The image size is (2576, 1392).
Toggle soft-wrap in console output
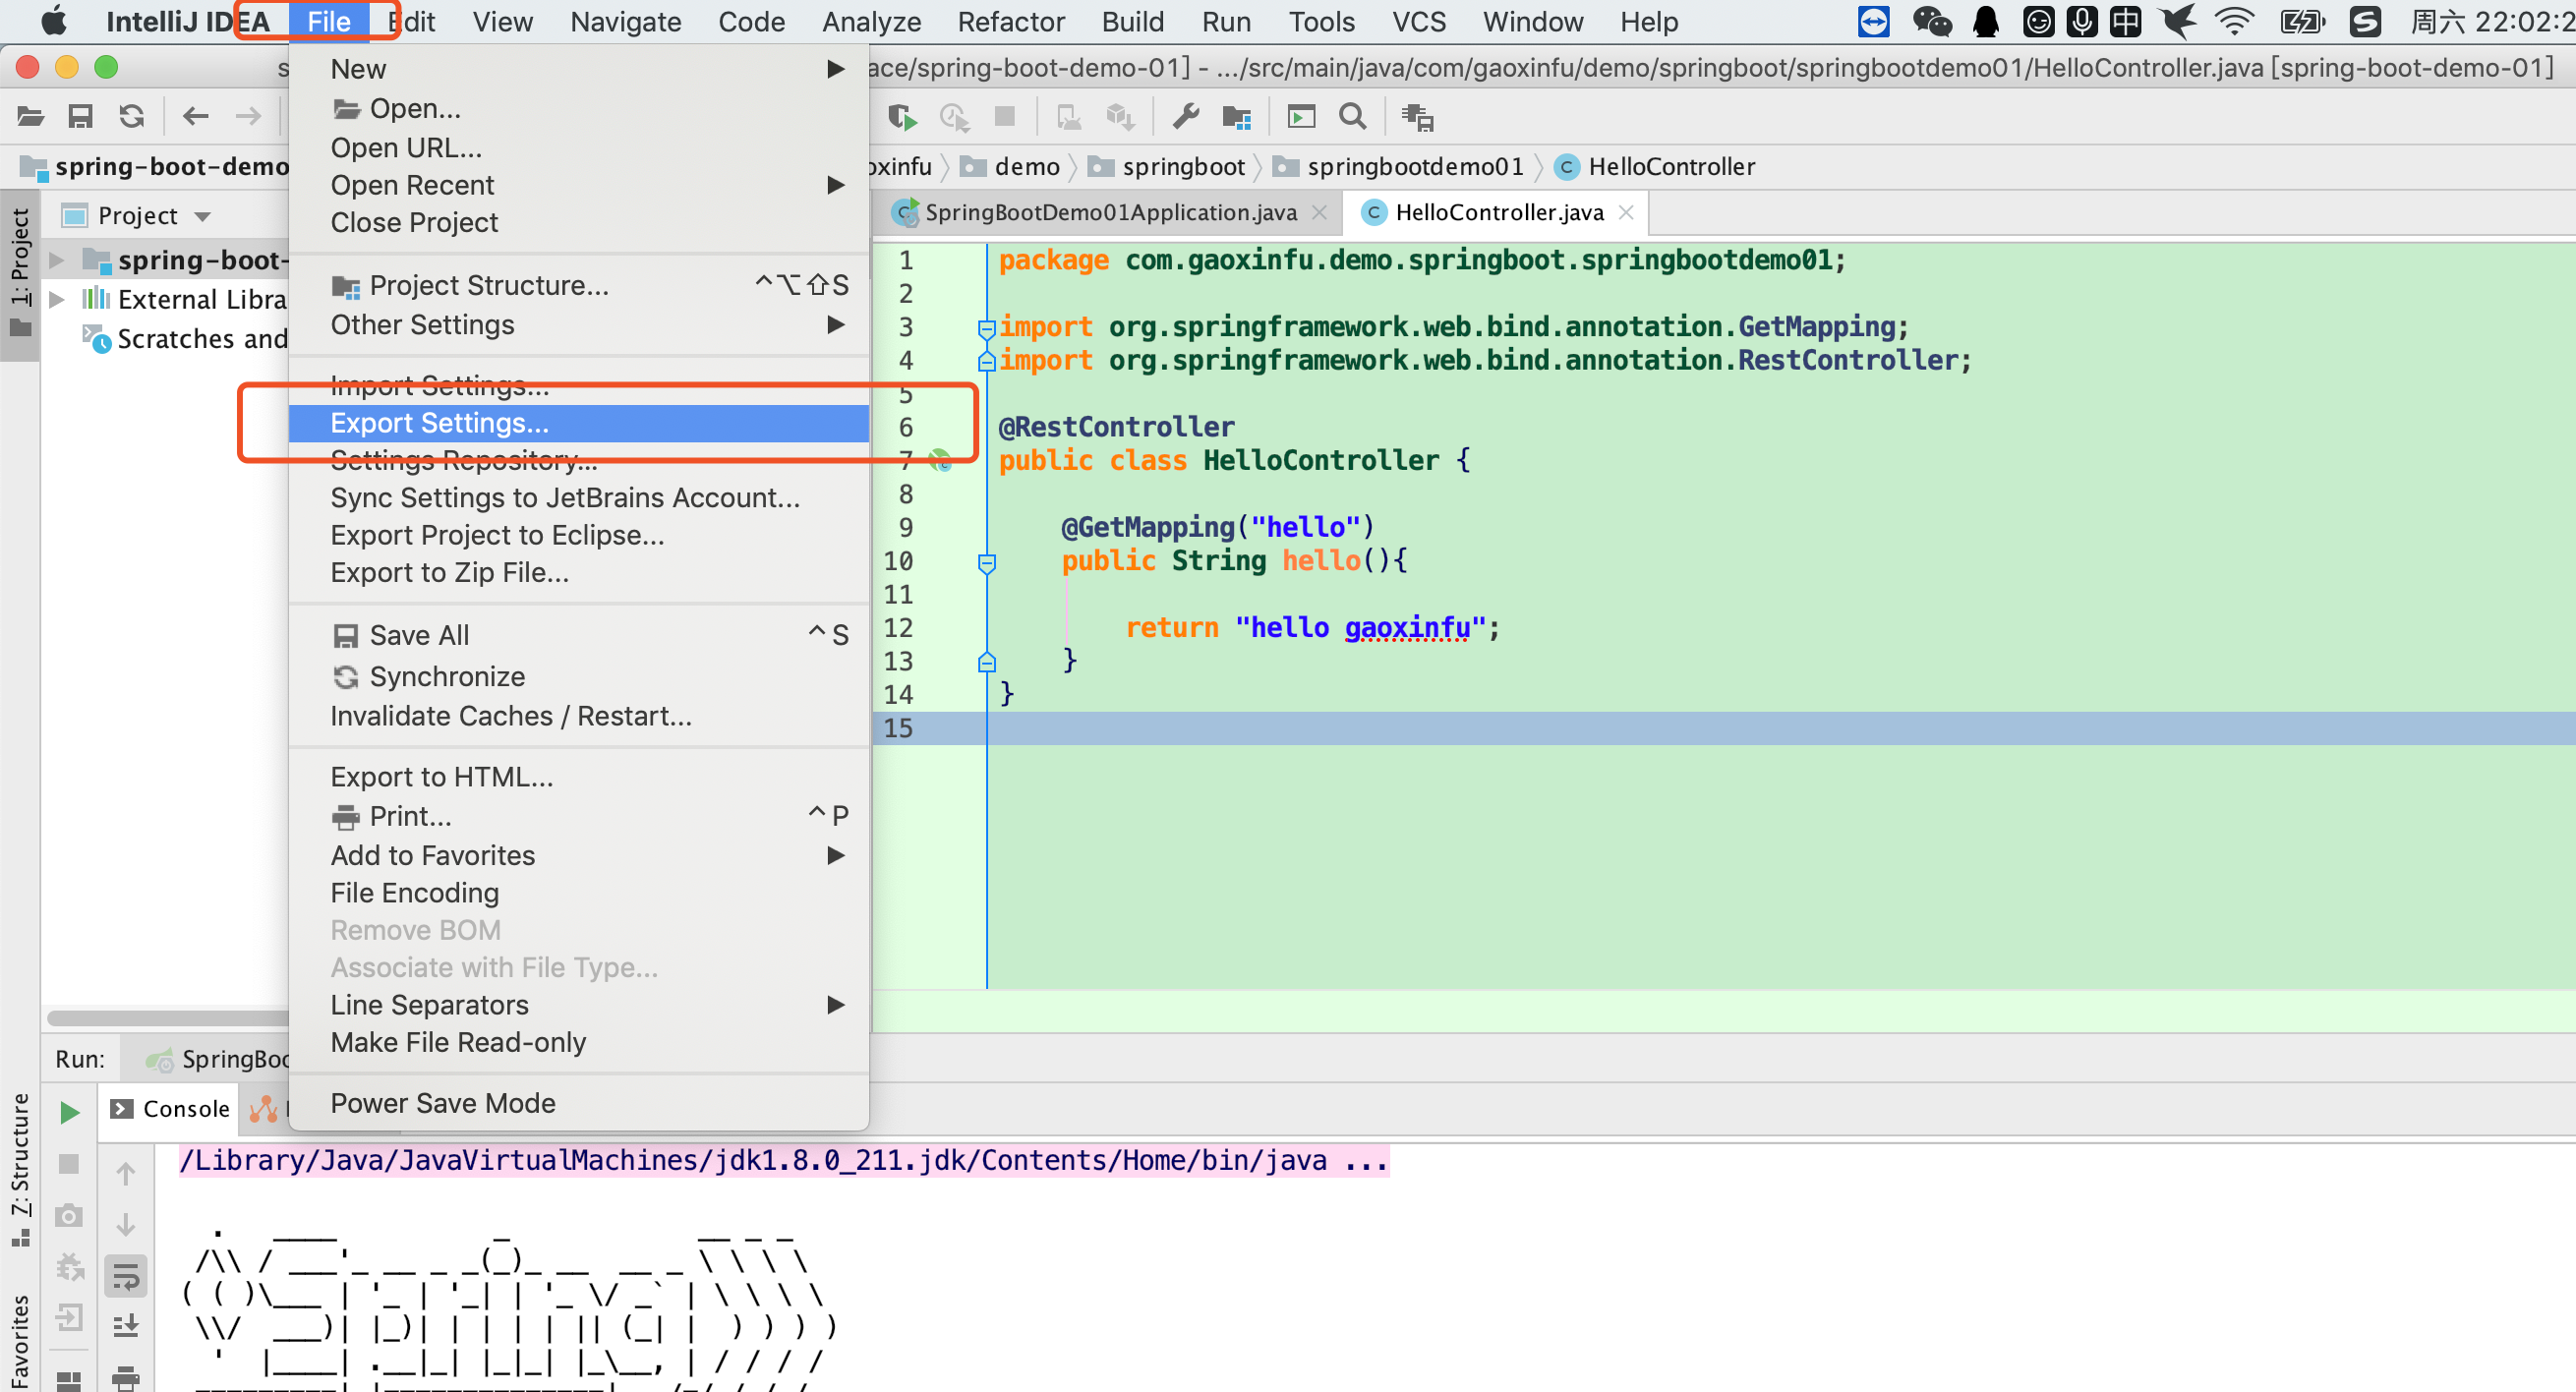126,1276
